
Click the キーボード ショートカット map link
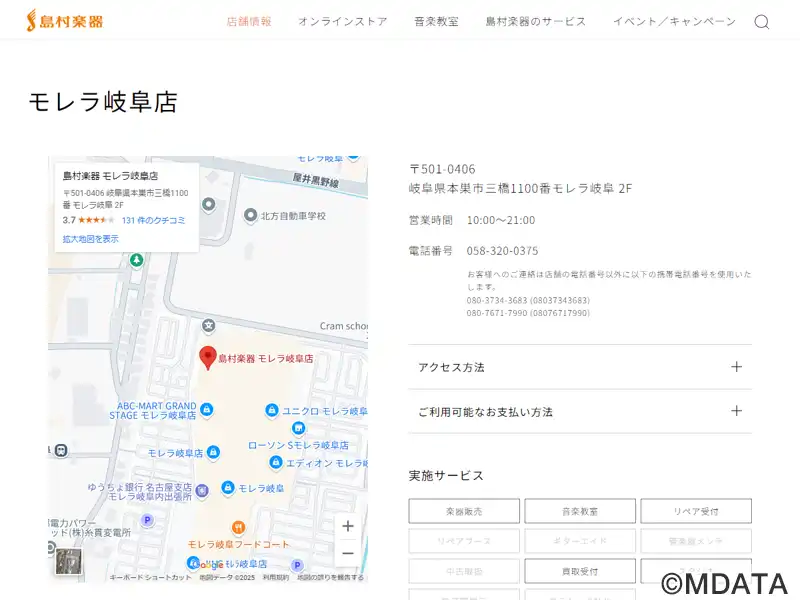click(x=150, y=578)
